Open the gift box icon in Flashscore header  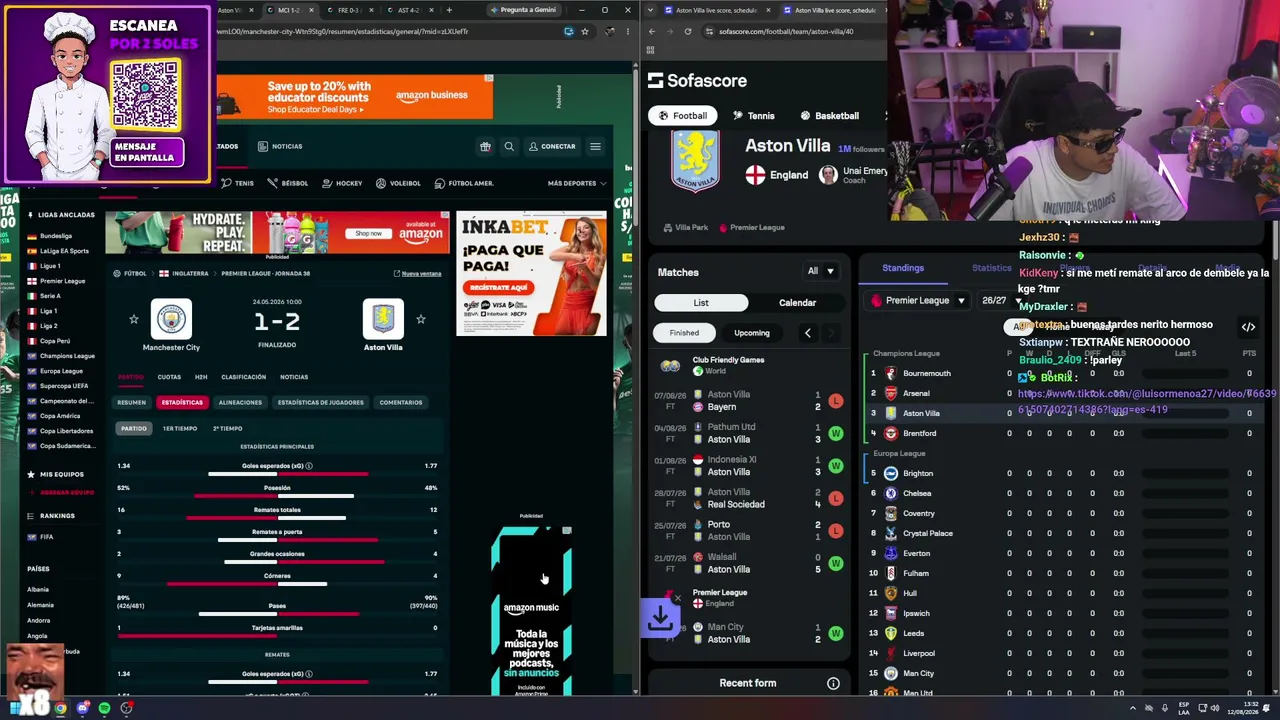tap(485, 146)
